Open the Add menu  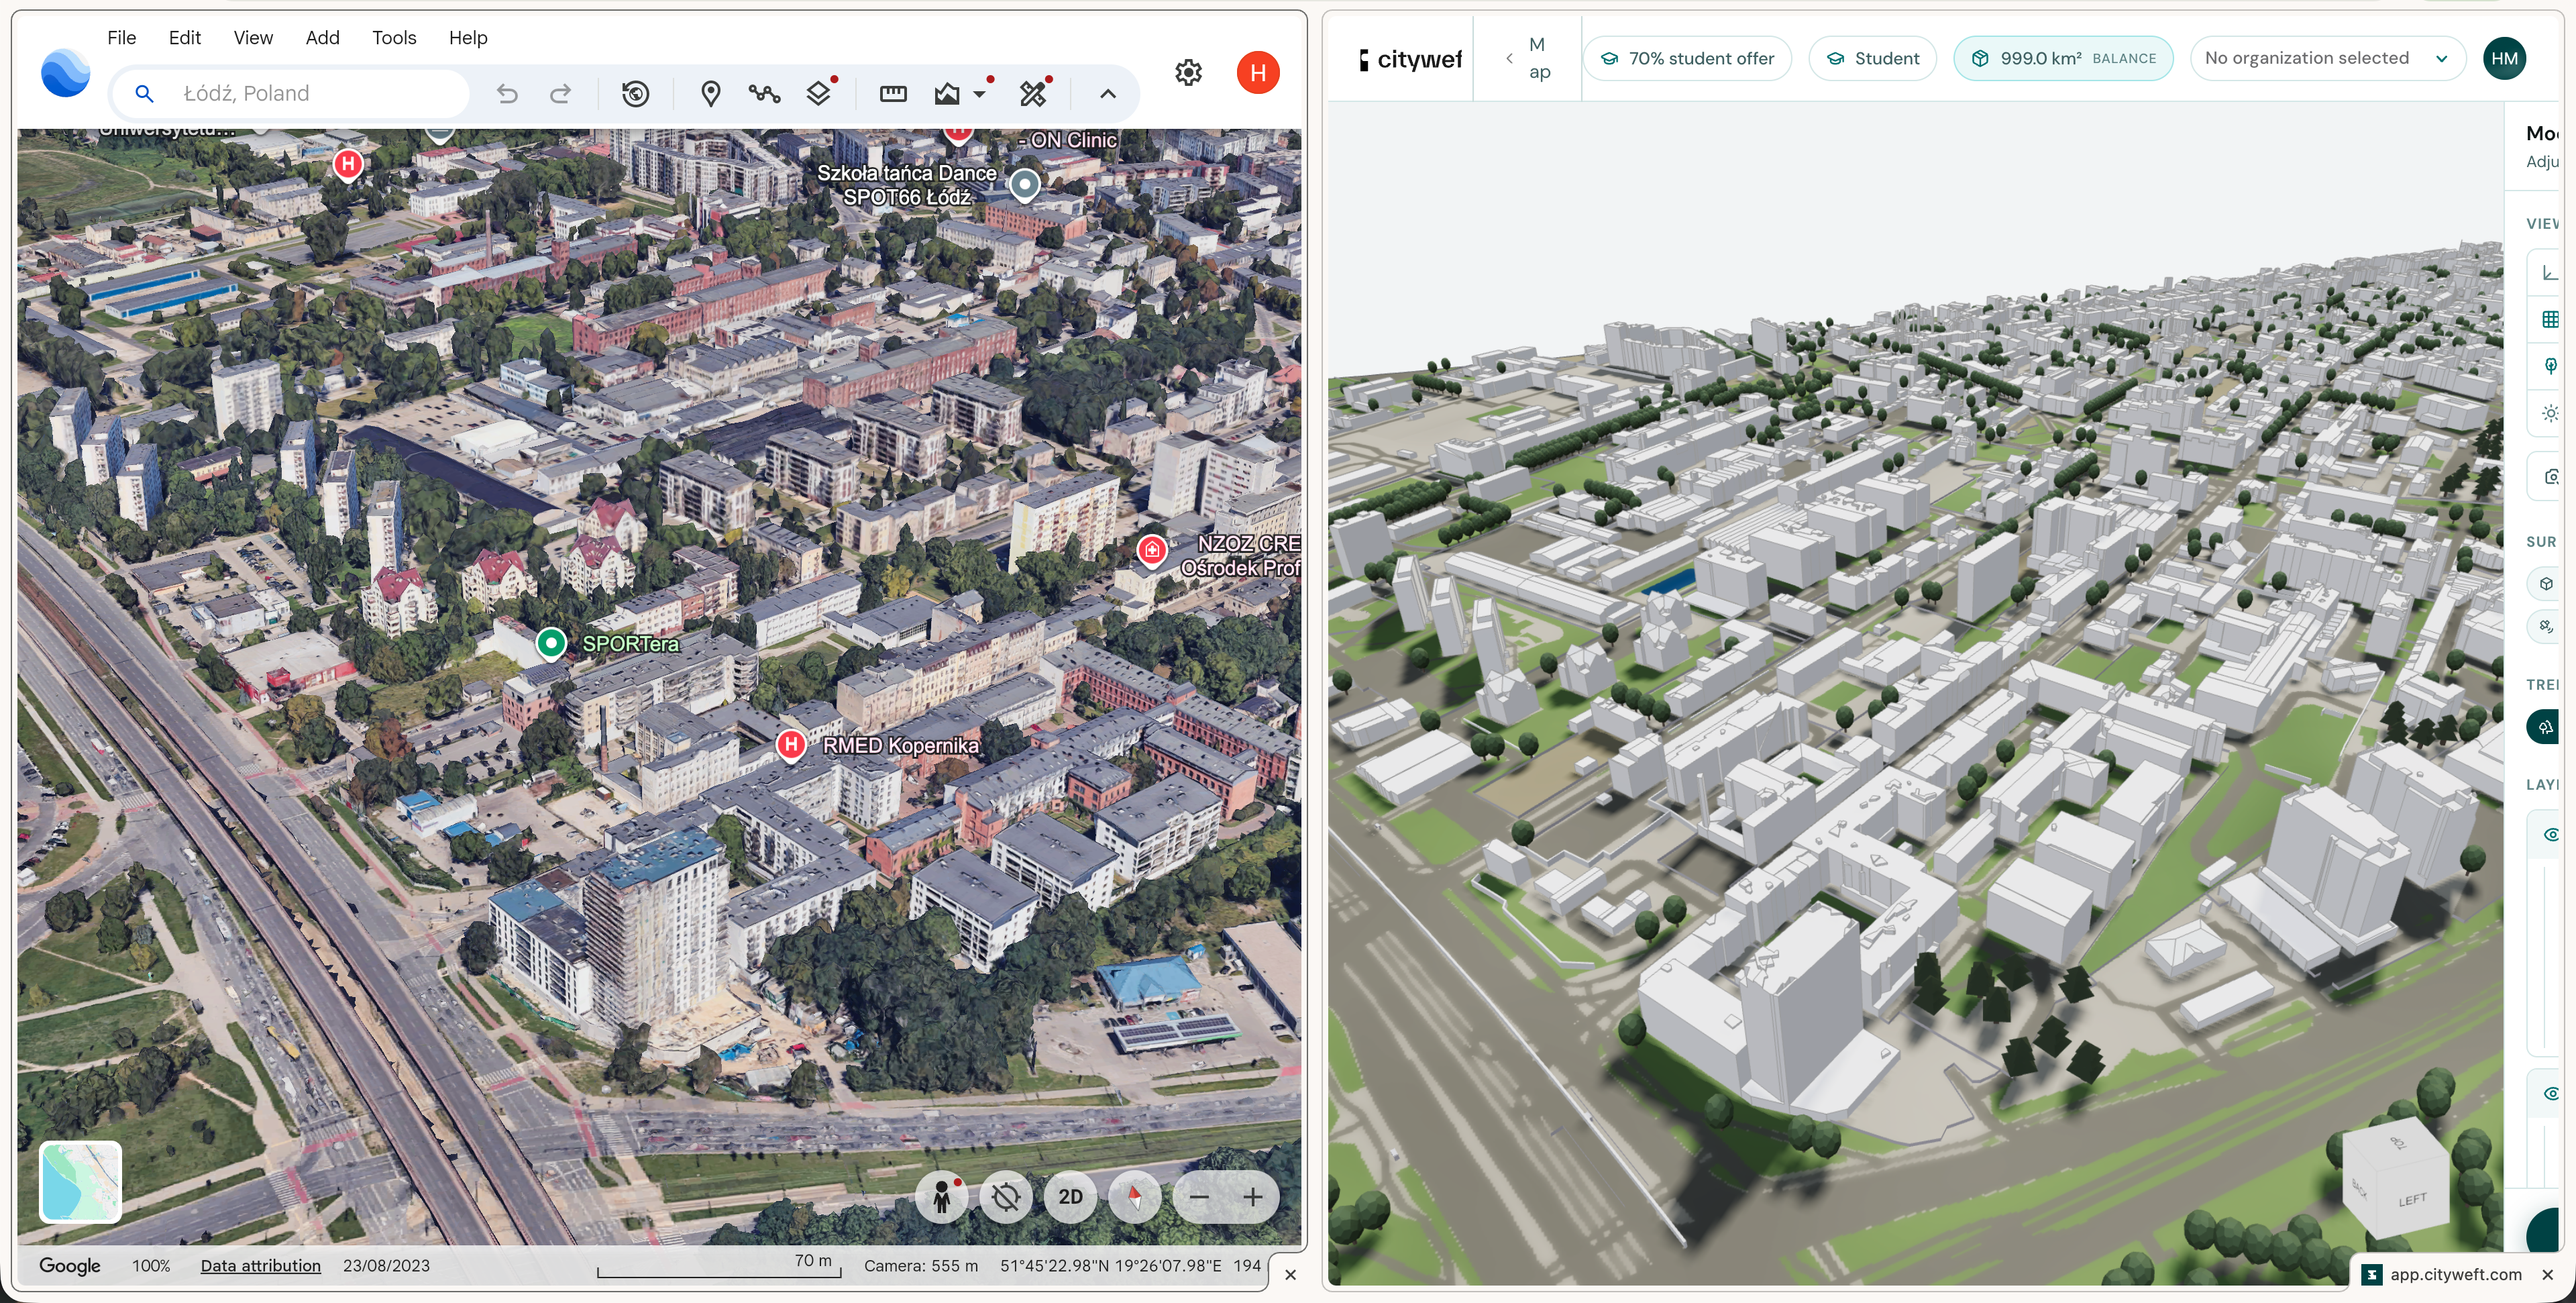click(x=322, y=37)
